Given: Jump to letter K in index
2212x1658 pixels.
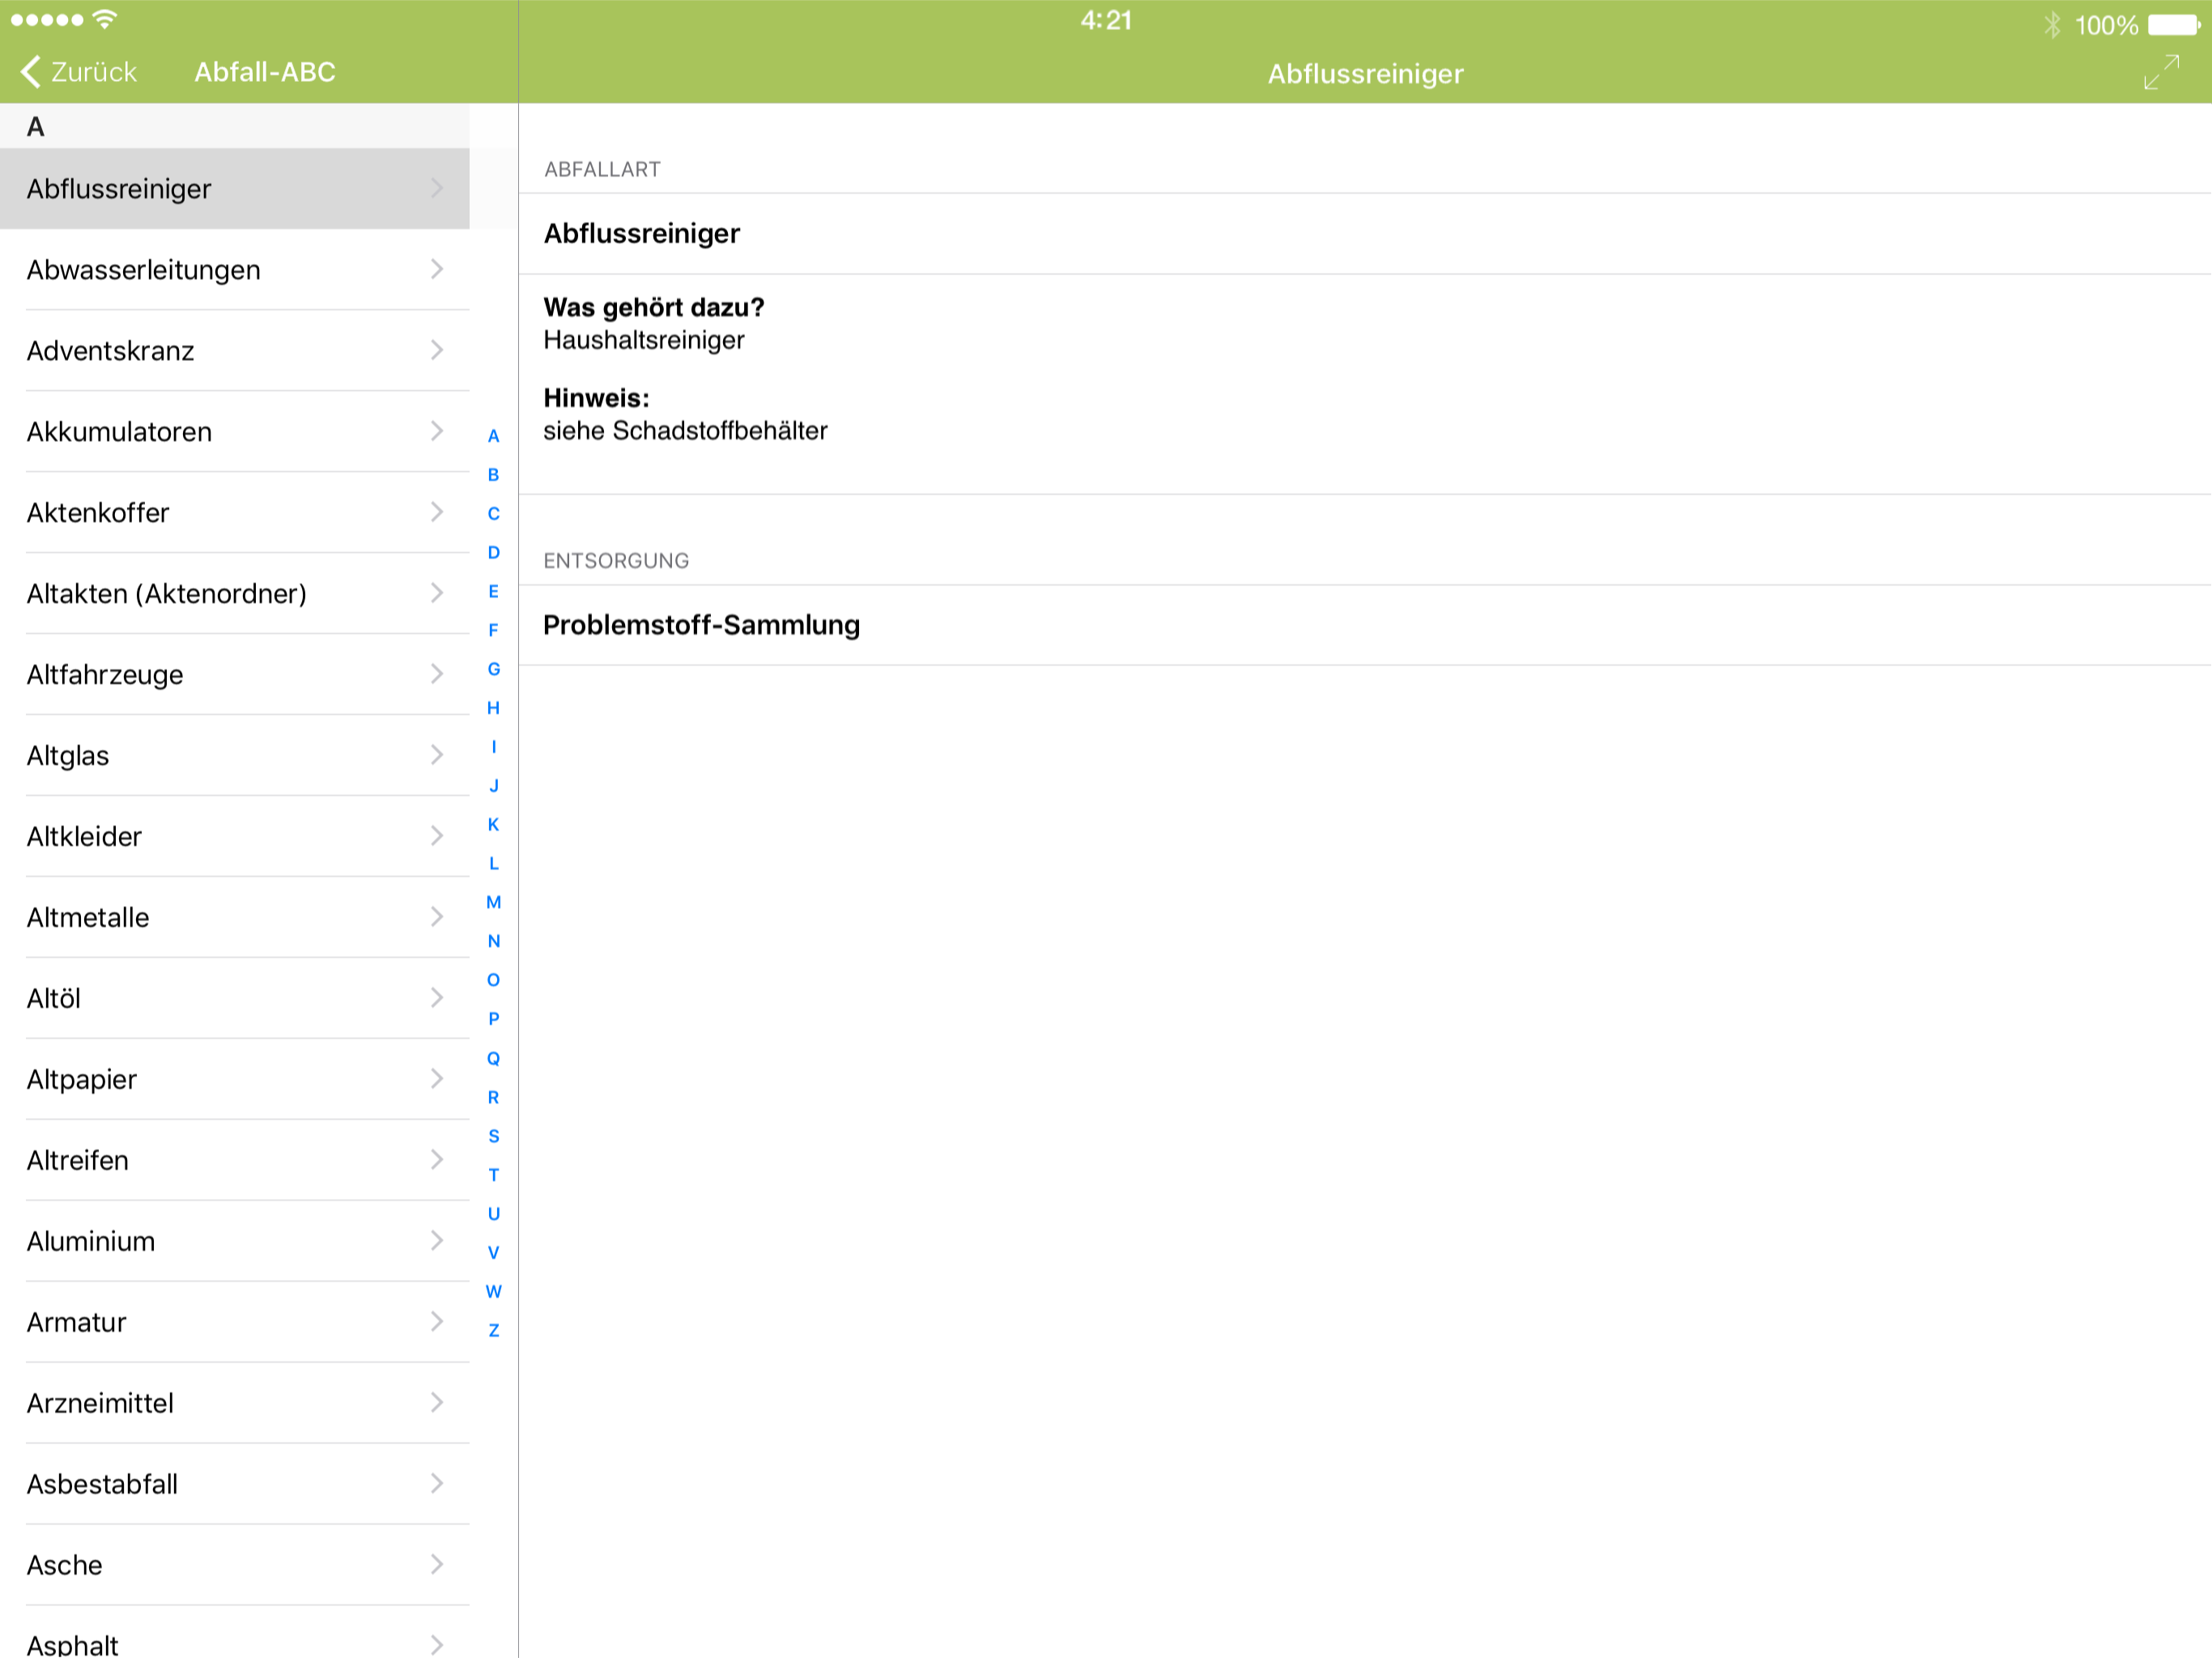Looking at the screenshot, I should pyautogui.click(x=494, y=825).
